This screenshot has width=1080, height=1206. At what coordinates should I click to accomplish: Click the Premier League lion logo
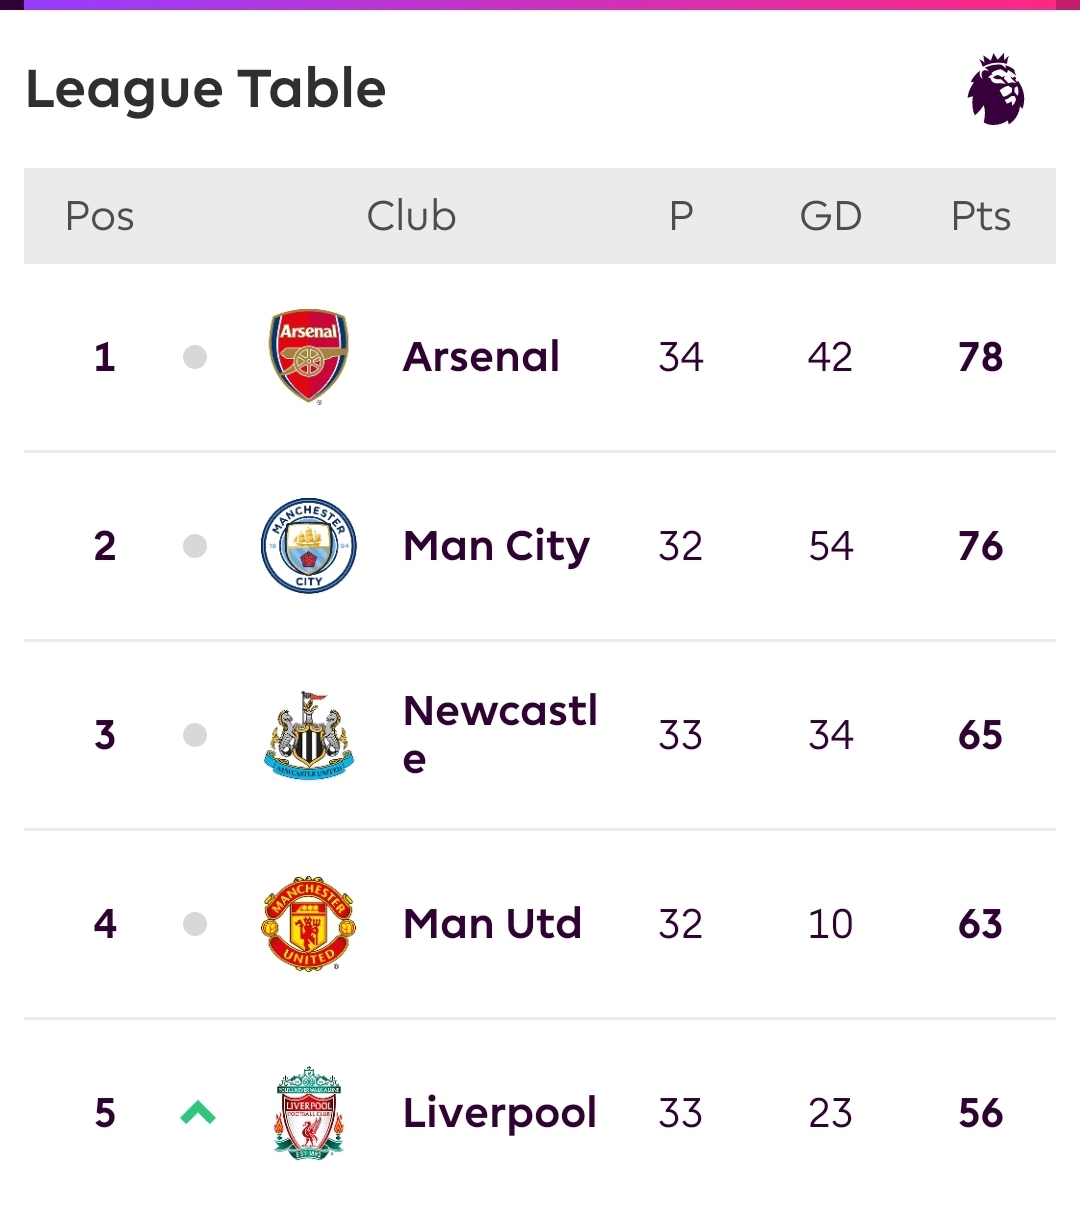996,90
